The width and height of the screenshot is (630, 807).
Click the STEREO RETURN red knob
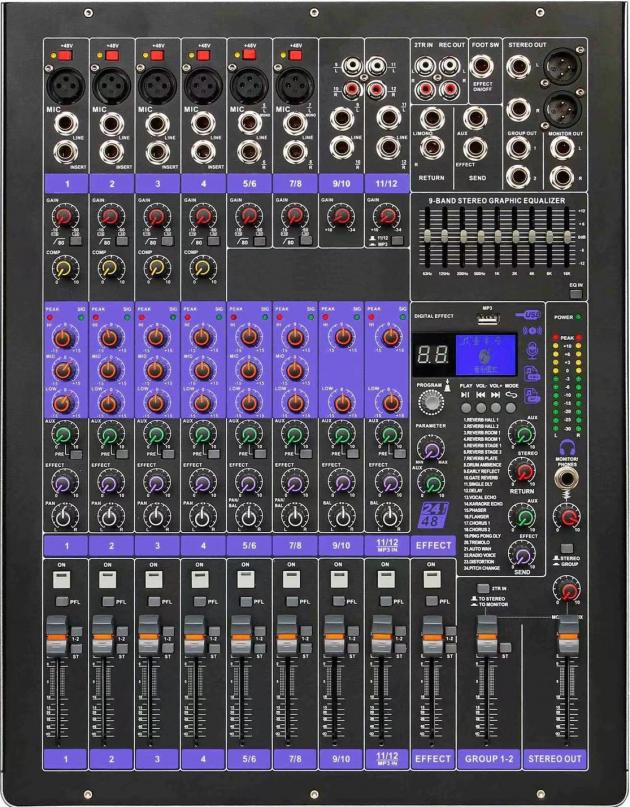coord(524,471)
